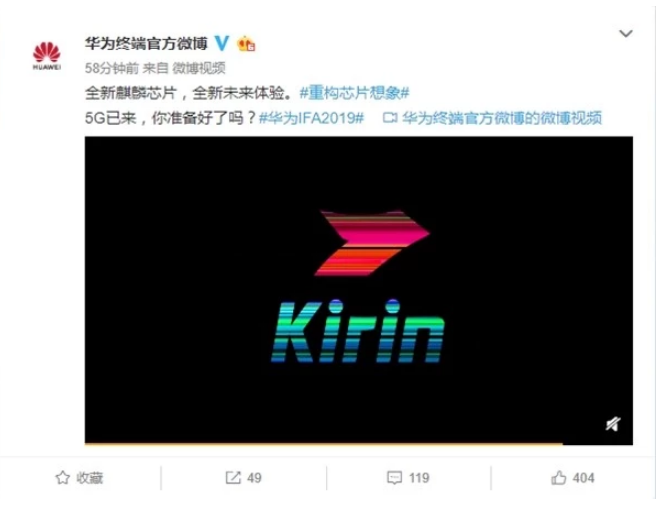Open the post options chevron menu

(626, 34)
